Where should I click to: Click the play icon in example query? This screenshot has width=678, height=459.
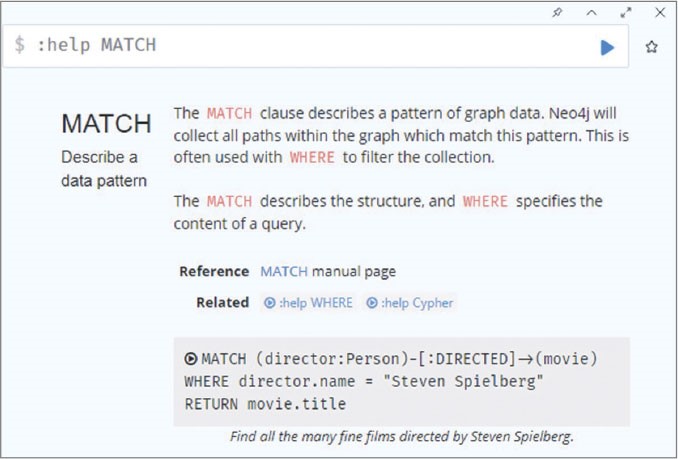191,358
